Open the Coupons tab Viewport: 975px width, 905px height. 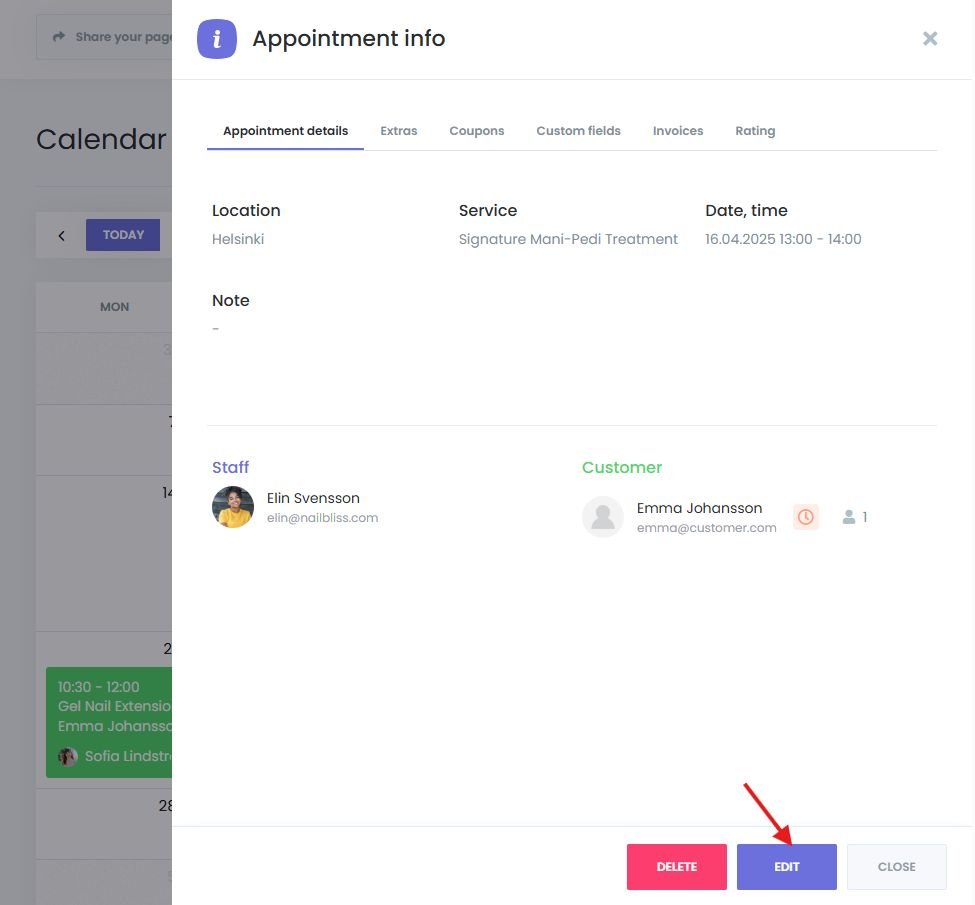[x=476, y=131]
